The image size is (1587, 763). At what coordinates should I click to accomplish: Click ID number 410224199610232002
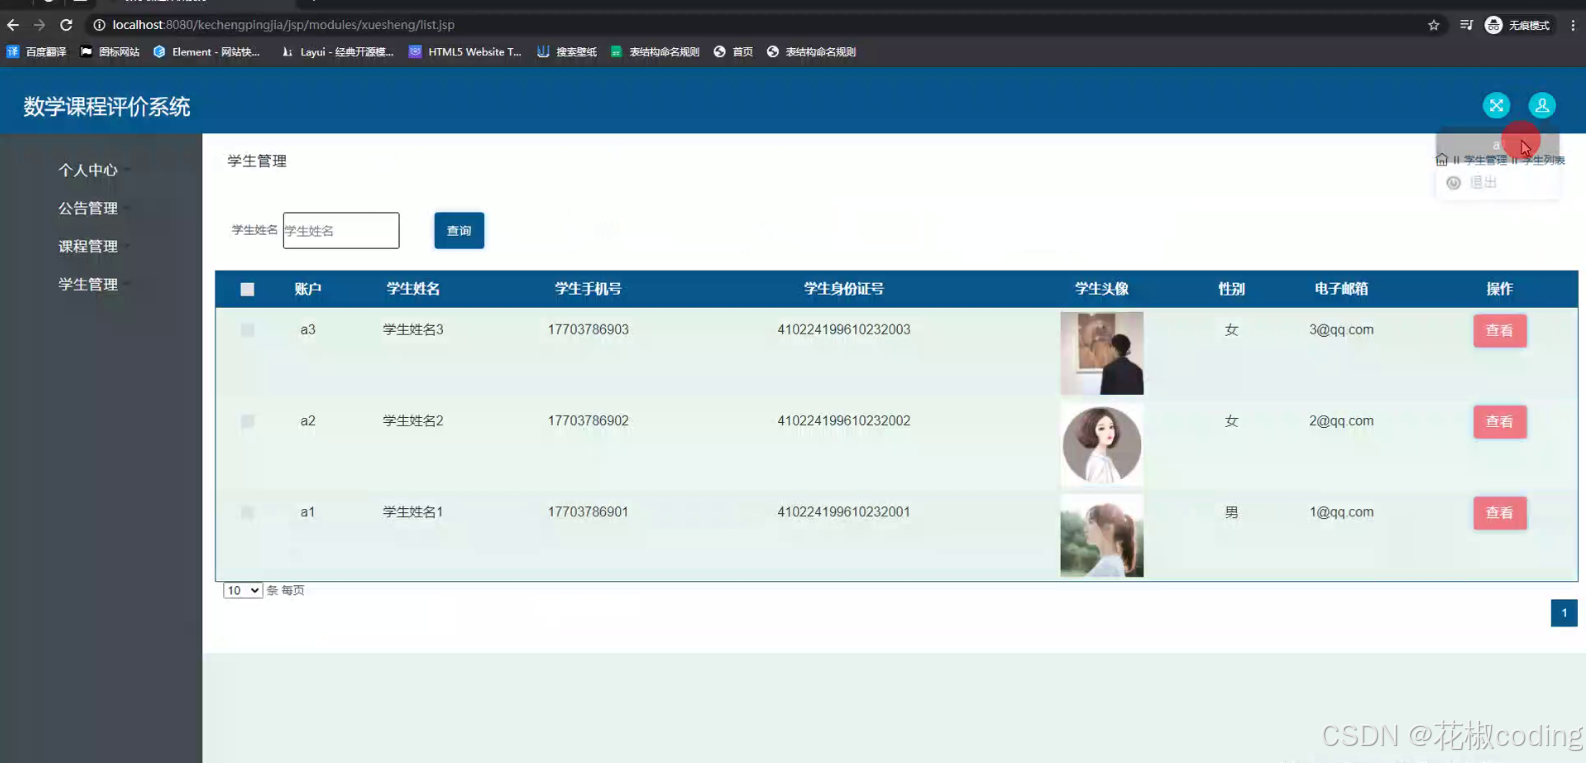click(x=844, y=420)
